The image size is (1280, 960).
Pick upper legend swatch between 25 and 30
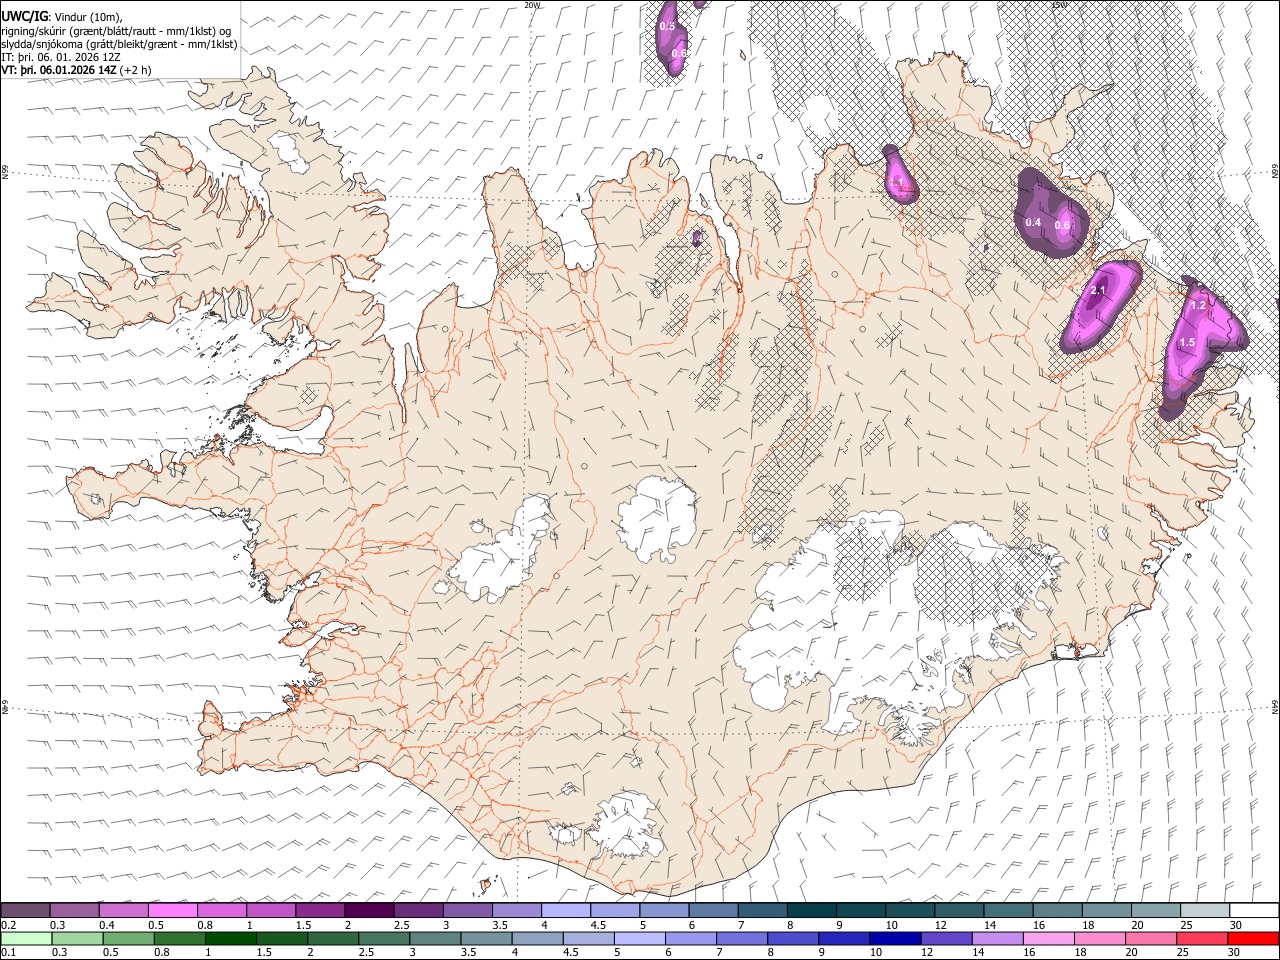coord(1205,911)
